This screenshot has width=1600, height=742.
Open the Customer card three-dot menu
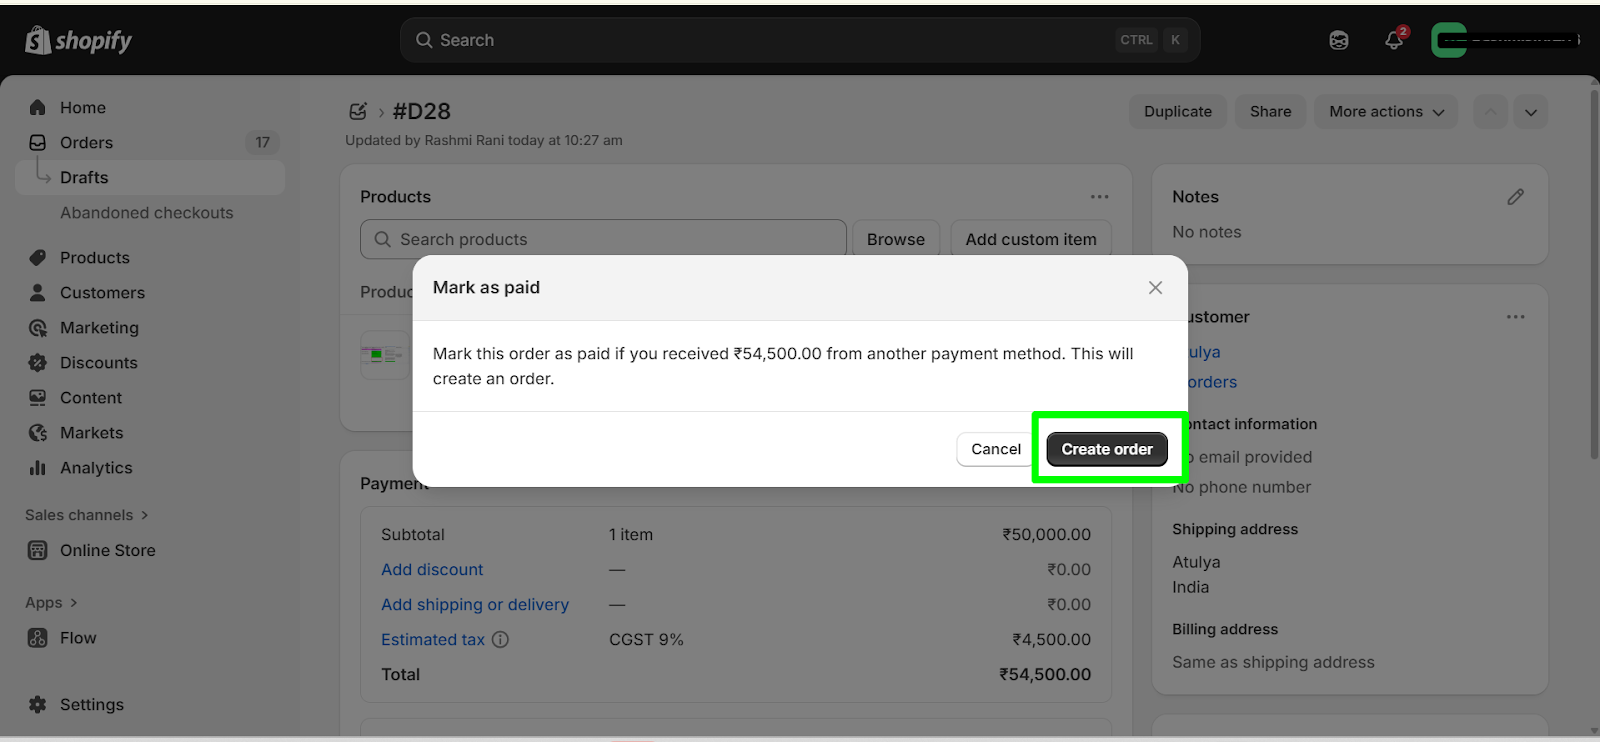pos(1516,317)
